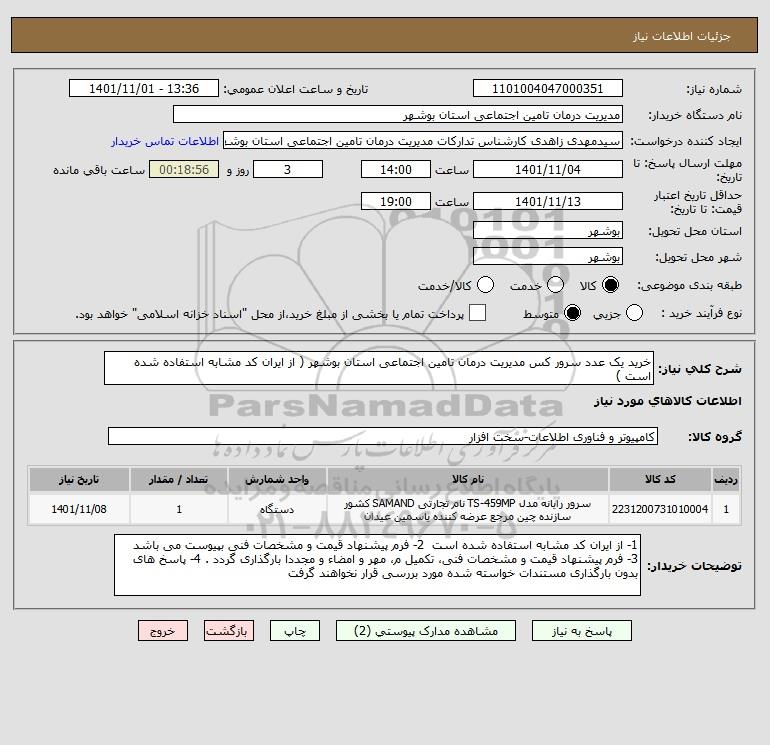Click the goods group field کامپیوتر و فناوری اطلاعات
The height and width of the screenshot is (745, 770).
coord(383,436)
